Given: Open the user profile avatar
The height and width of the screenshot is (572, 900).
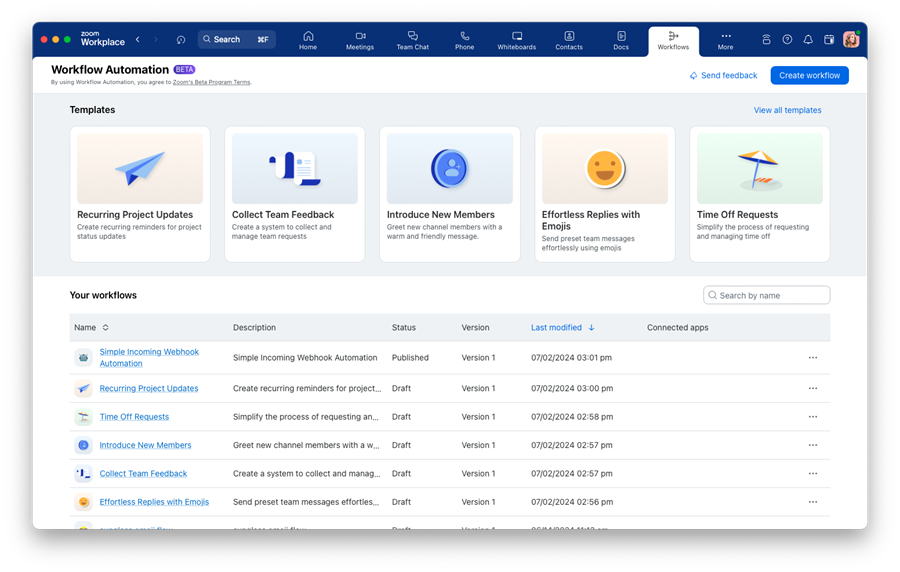Looking at the screenshot, I should tap(851, 40).
